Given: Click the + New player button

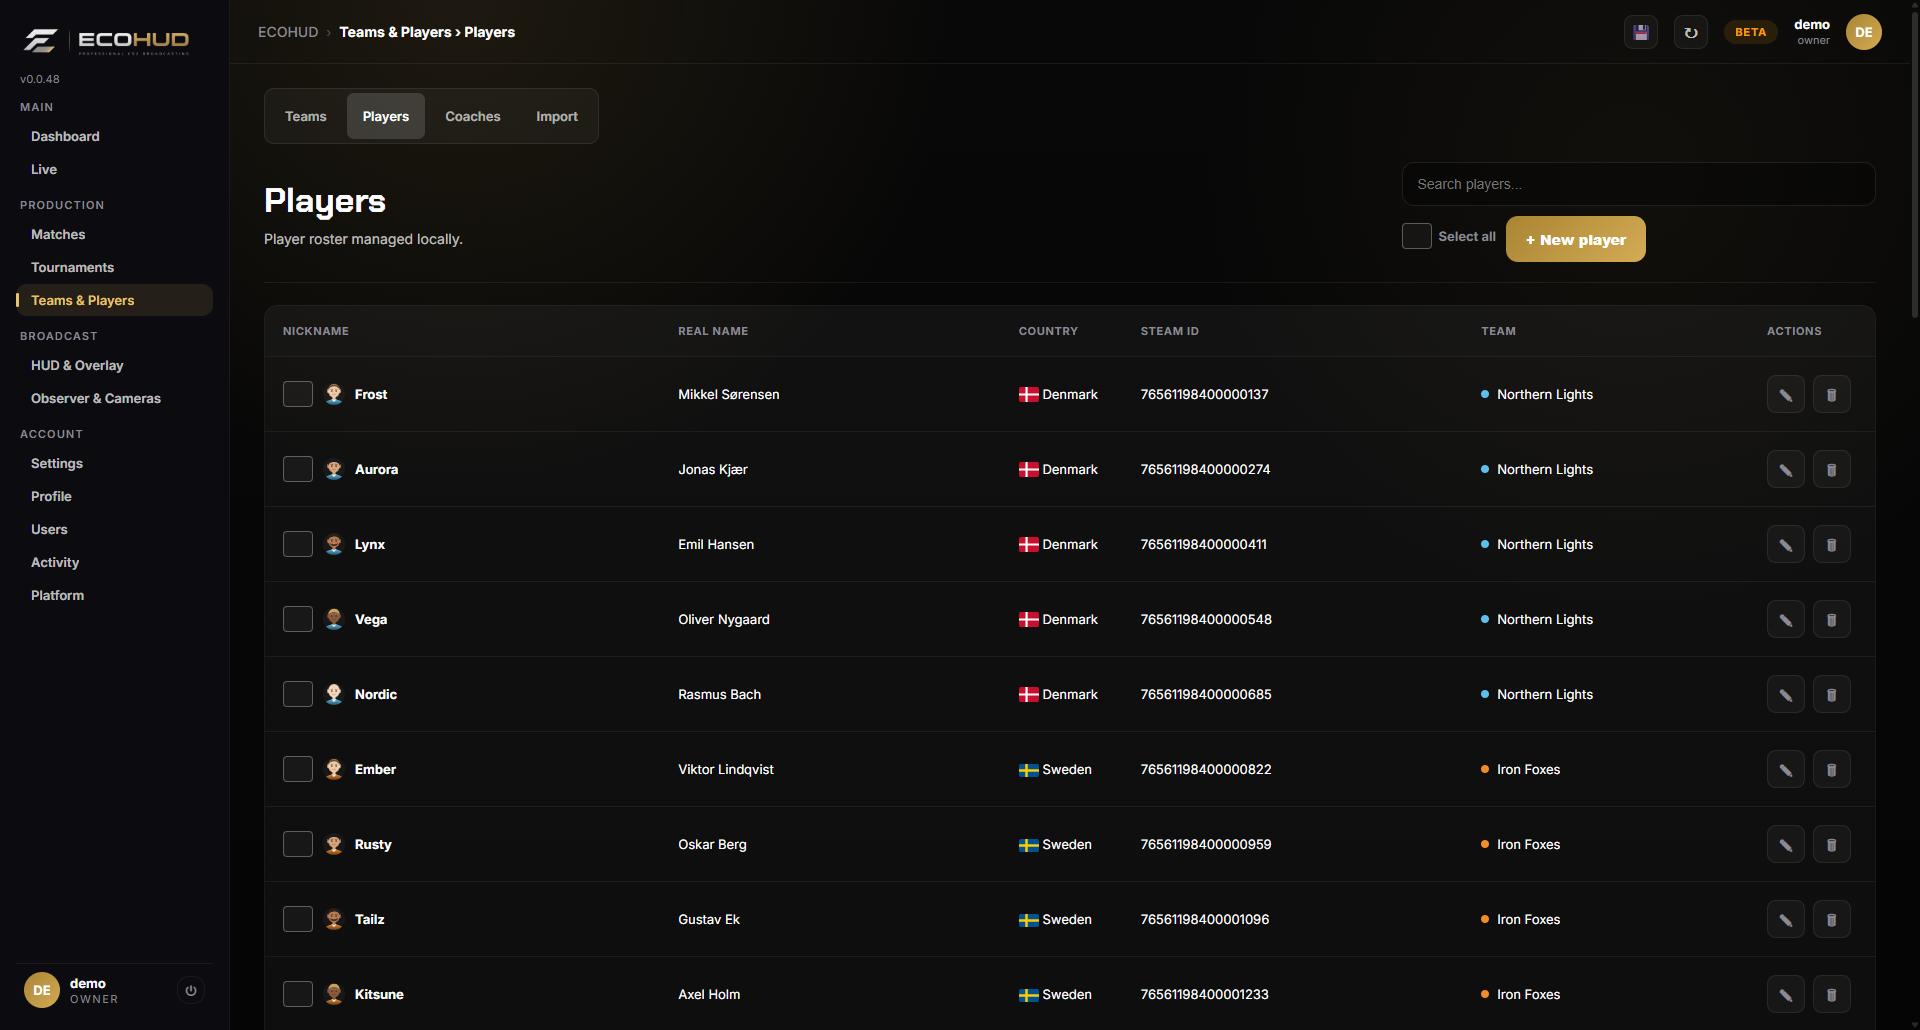Looking at the screenshot, I should pos(1575,239).
